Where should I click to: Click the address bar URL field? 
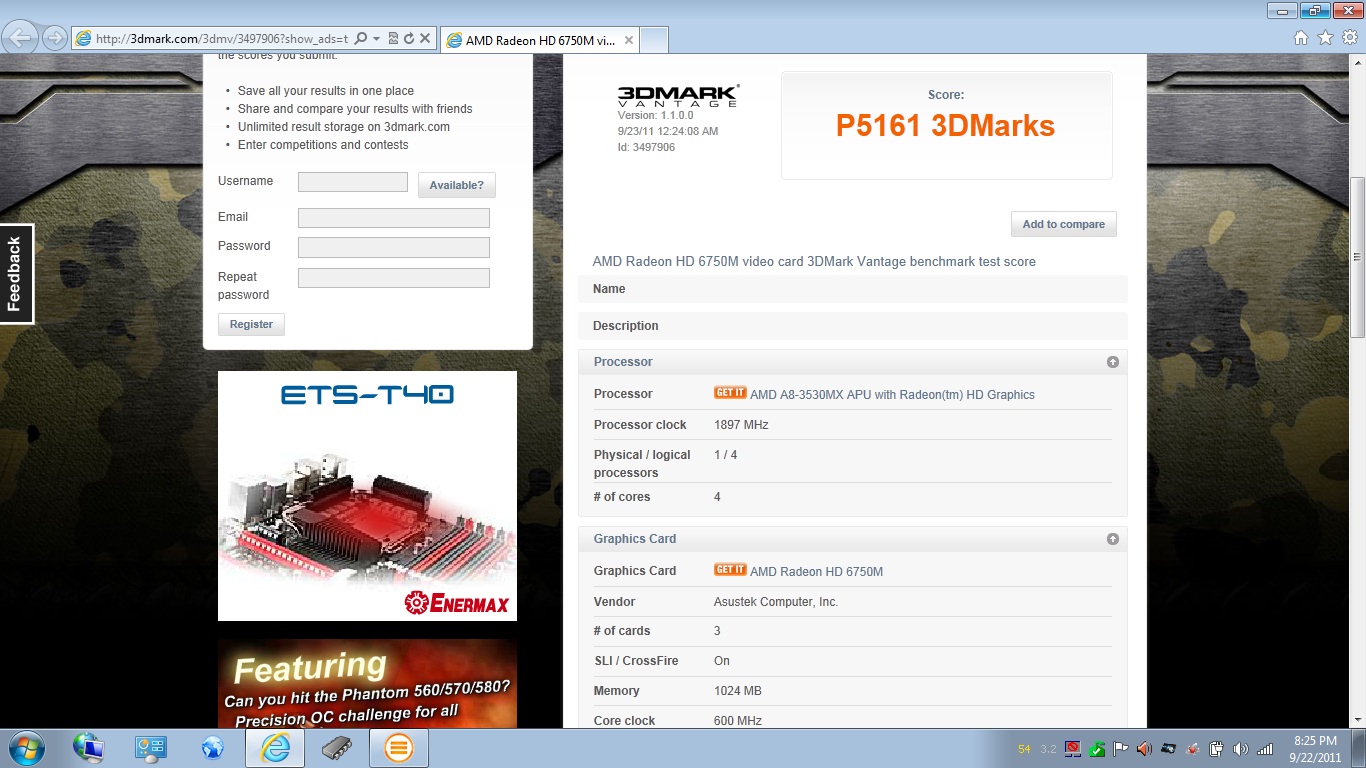pyautogui.click(x=222, y=38)
